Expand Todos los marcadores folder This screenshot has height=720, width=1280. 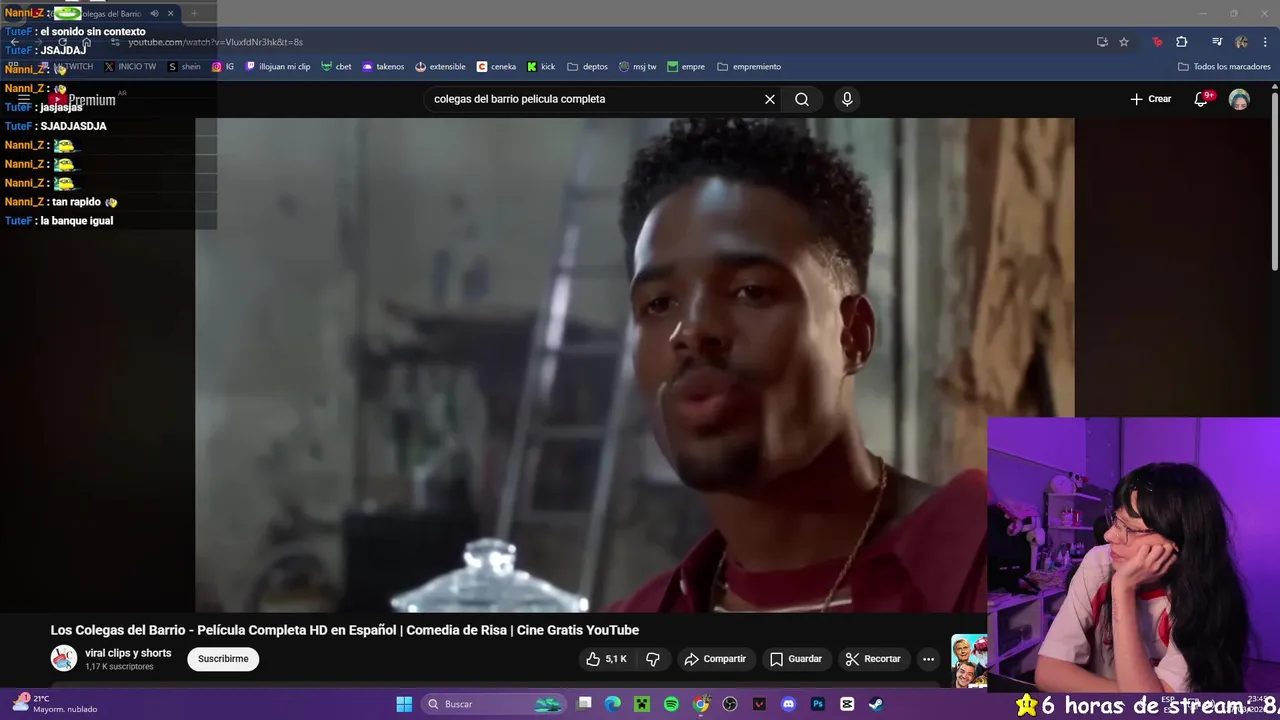click(1224, 67)
